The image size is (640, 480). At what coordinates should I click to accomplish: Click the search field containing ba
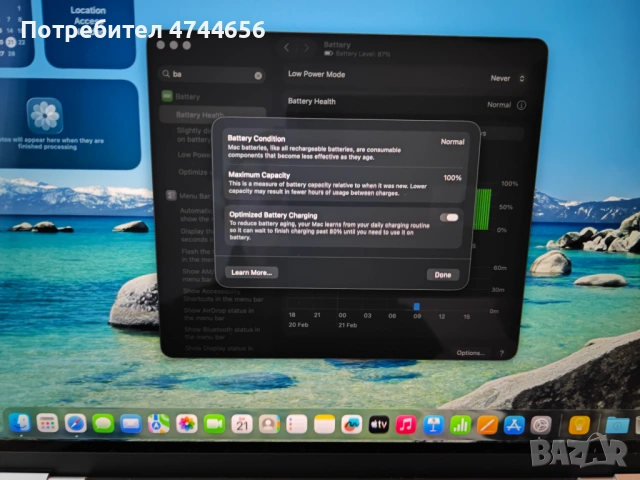[x=211, y=74]
